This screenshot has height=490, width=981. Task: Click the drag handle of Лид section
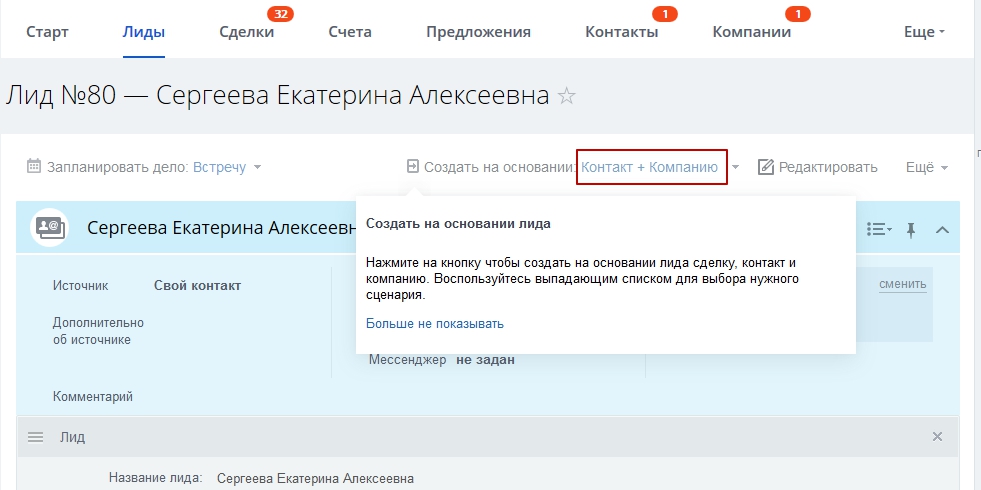click(36, 437)
